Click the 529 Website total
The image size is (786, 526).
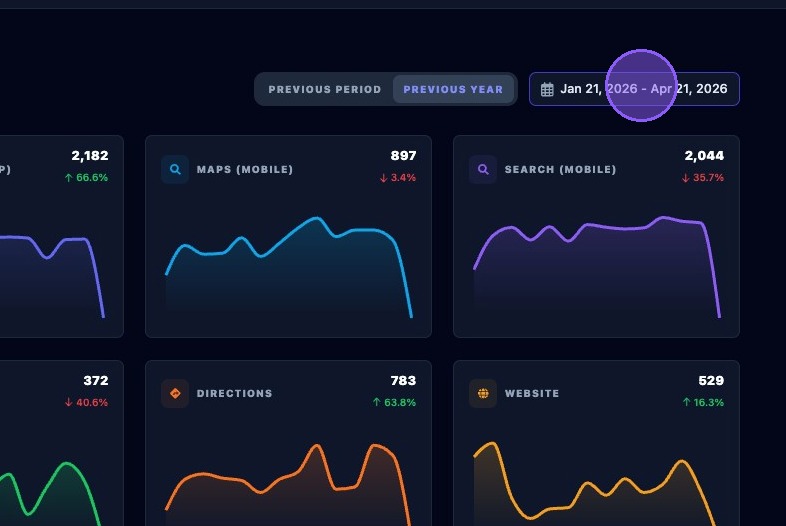[711, 381]
